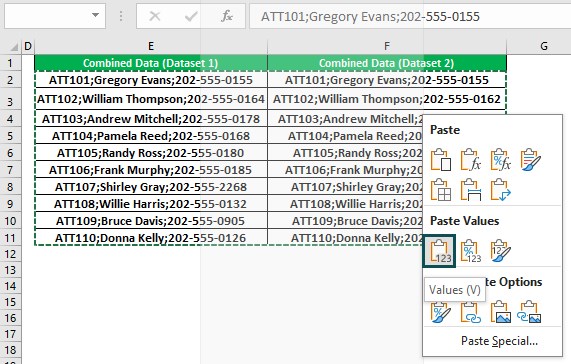Select column G header

tap(539, 46)
